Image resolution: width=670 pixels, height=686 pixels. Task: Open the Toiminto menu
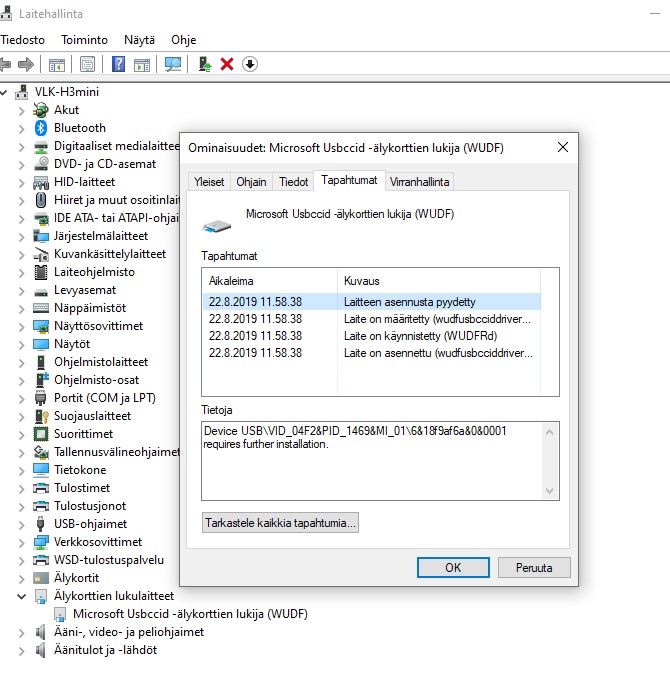(x=84, y=40)
